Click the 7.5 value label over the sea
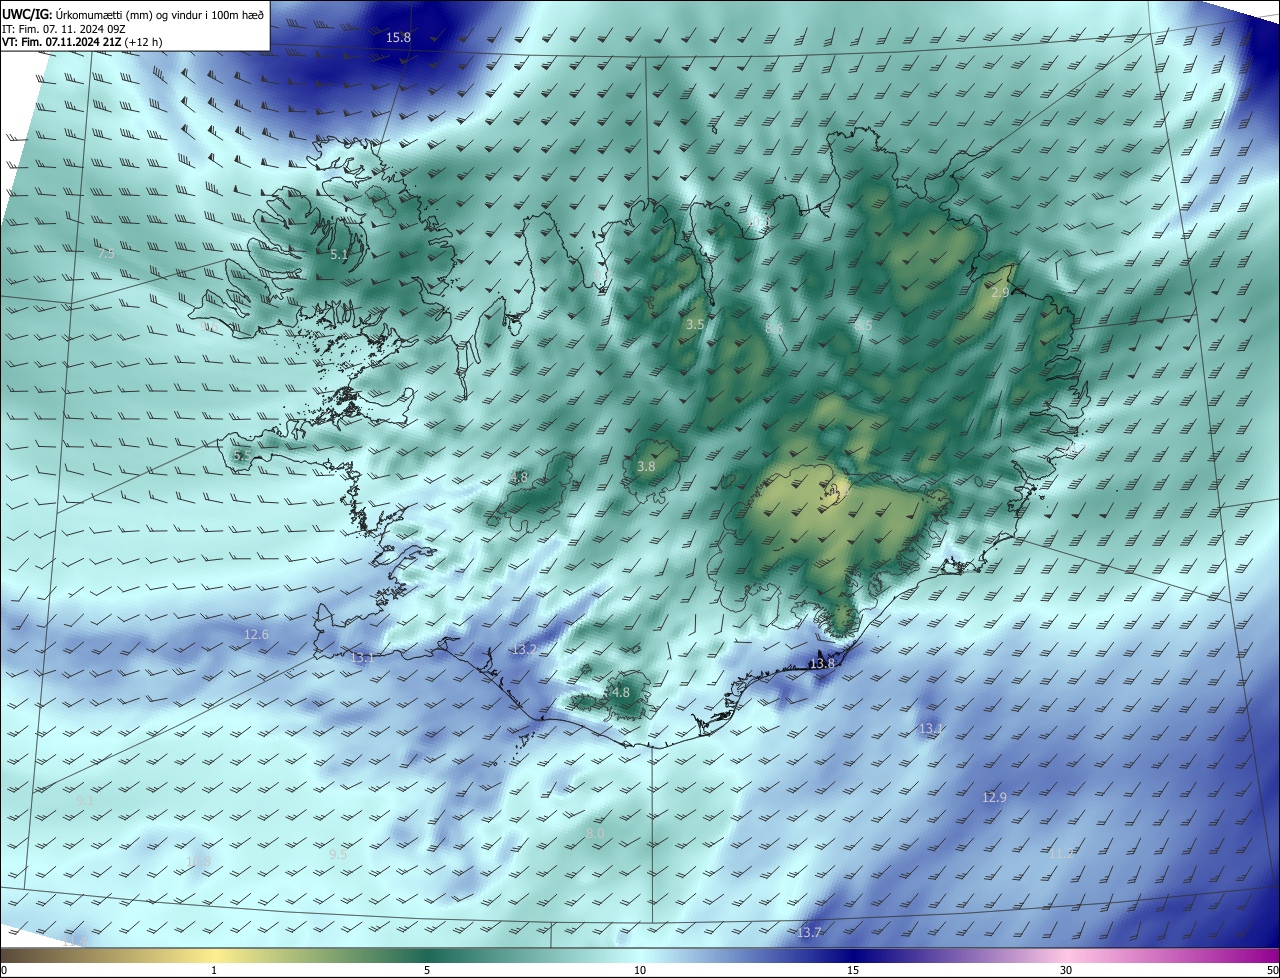 (106, 255)
